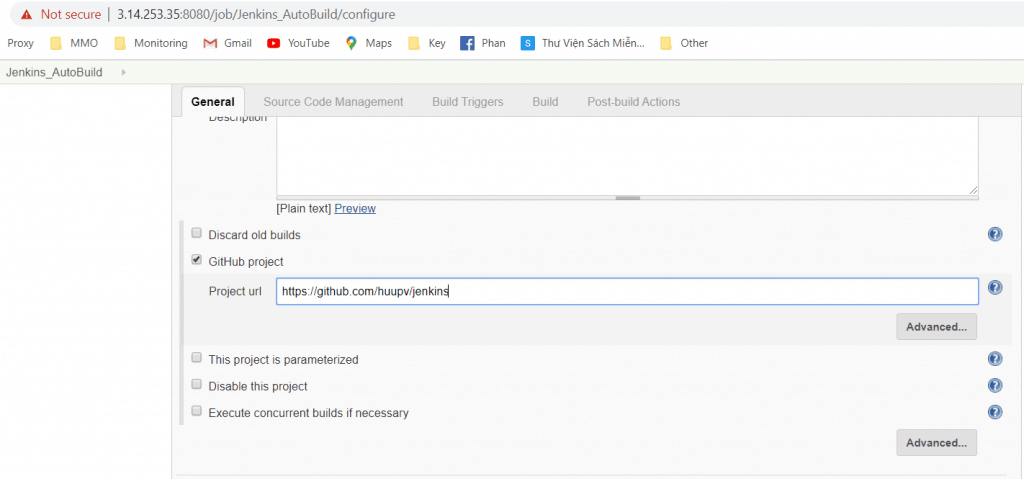Screen dimensions: 1024x479
Task: Select the General tab
Action: tap(213, 102)
